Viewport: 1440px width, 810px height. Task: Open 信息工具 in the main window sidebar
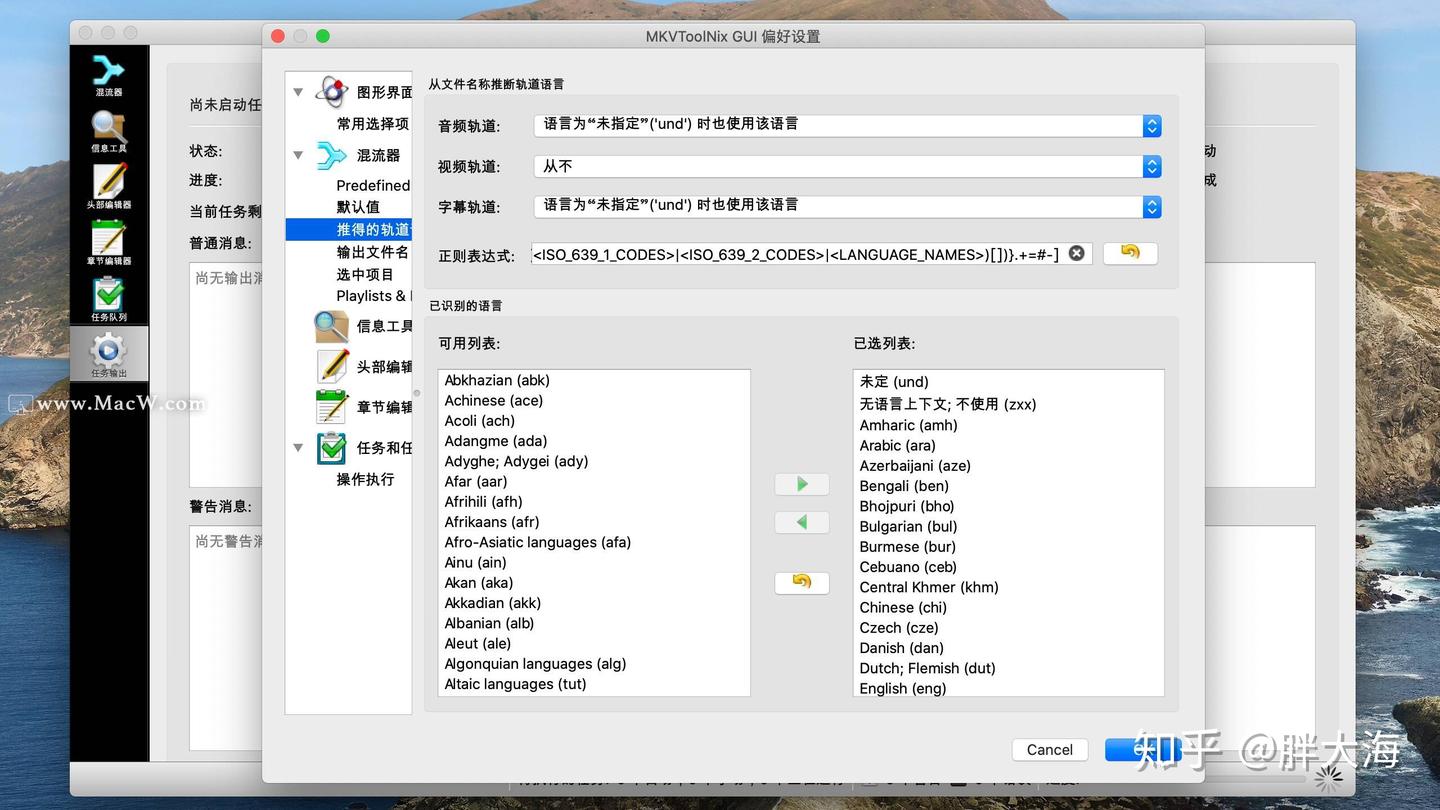point(108,132)
